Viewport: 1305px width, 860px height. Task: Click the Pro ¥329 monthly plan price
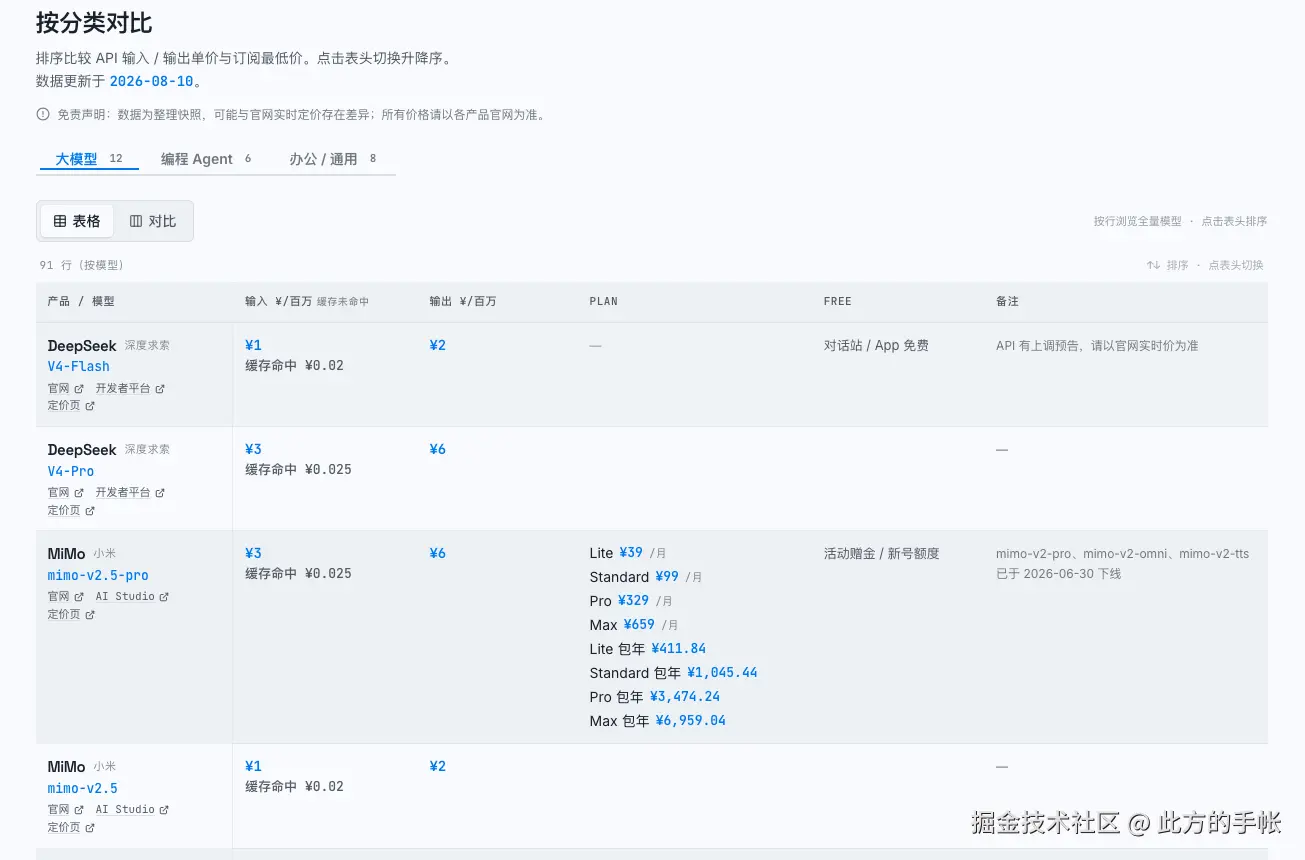pos(631,601)
